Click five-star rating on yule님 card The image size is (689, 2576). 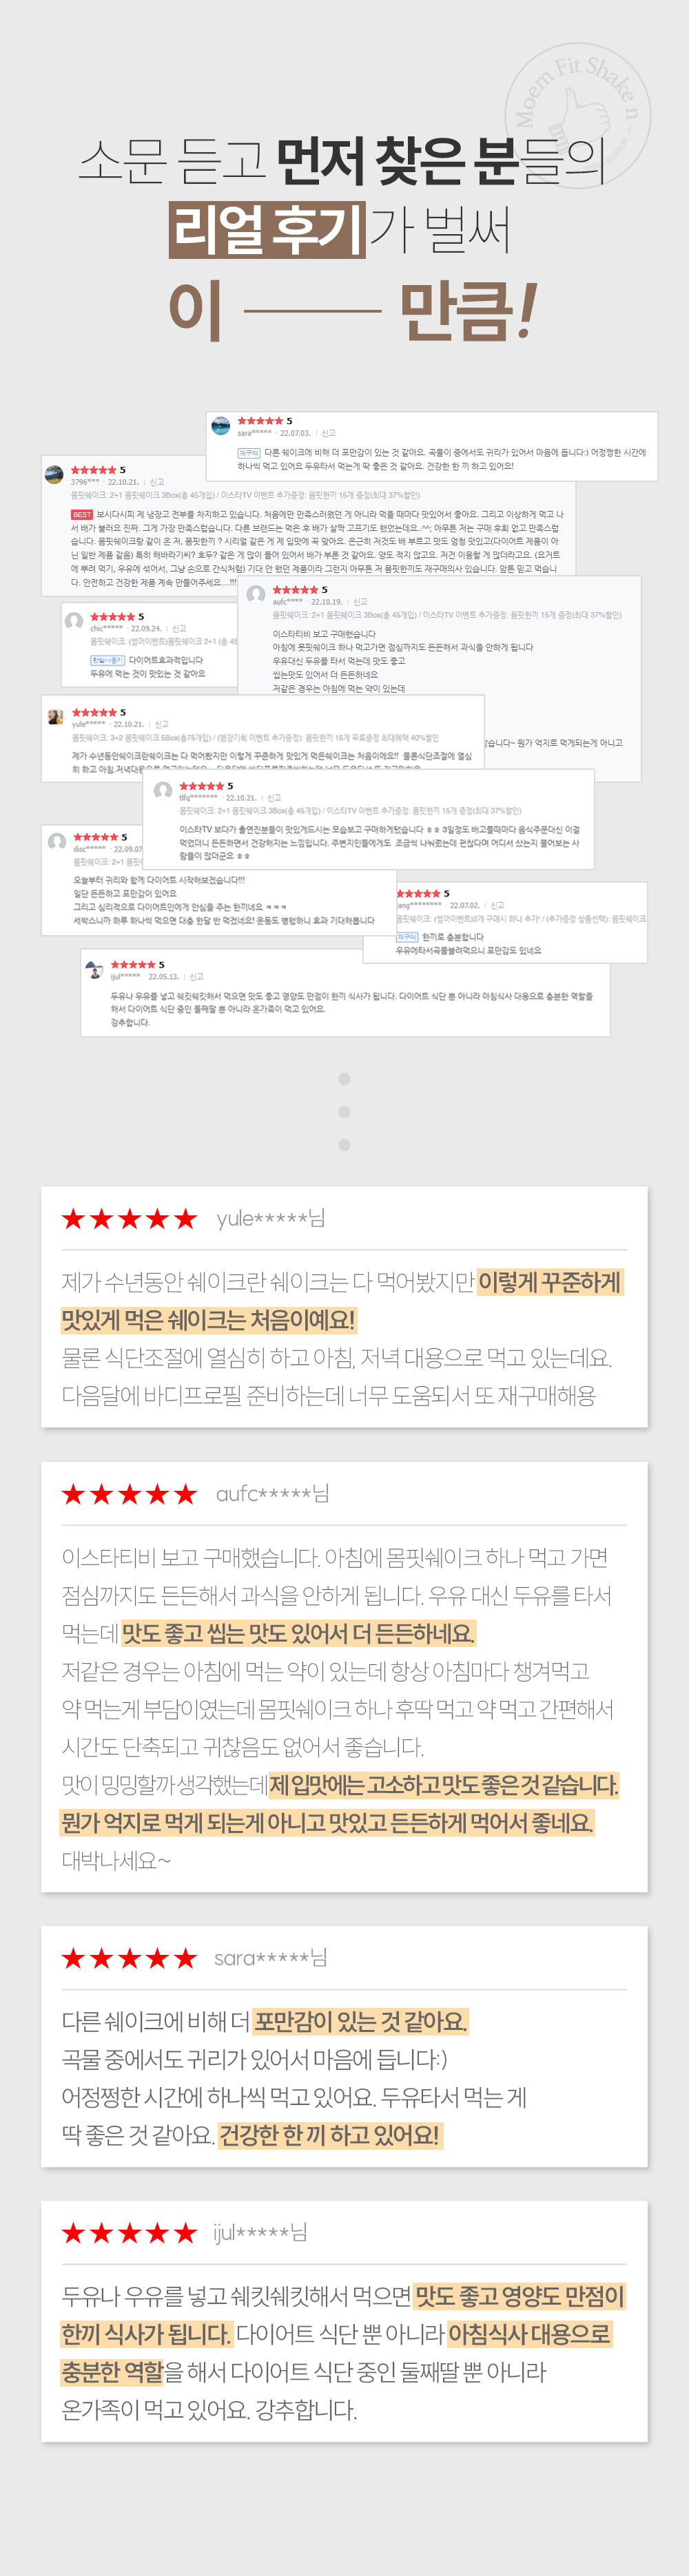click(x=129, y=1218)
